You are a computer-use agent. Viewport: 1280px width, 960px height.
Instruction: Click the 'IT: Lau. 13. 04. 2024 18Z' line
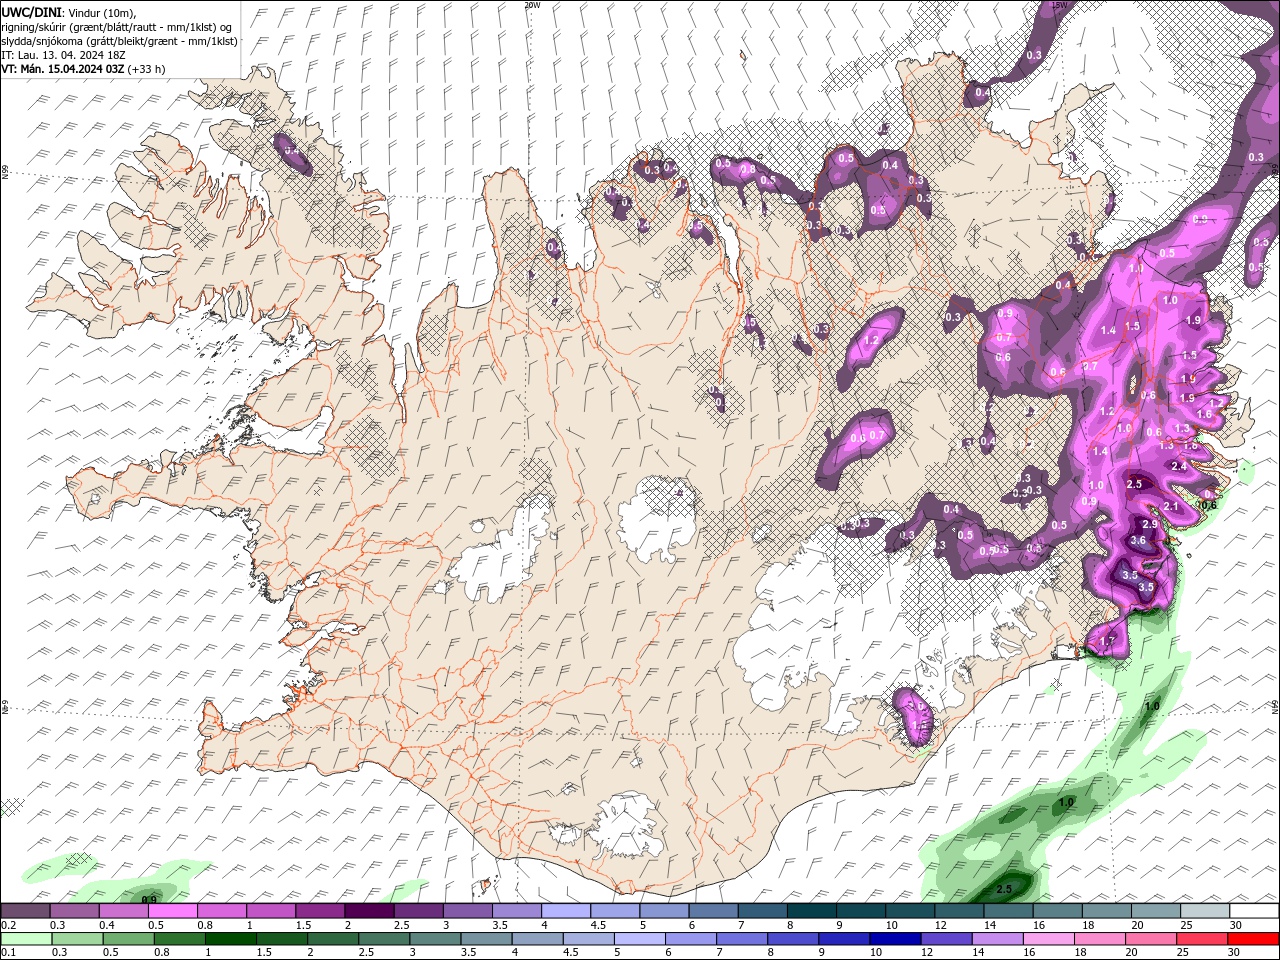(62, 55)
